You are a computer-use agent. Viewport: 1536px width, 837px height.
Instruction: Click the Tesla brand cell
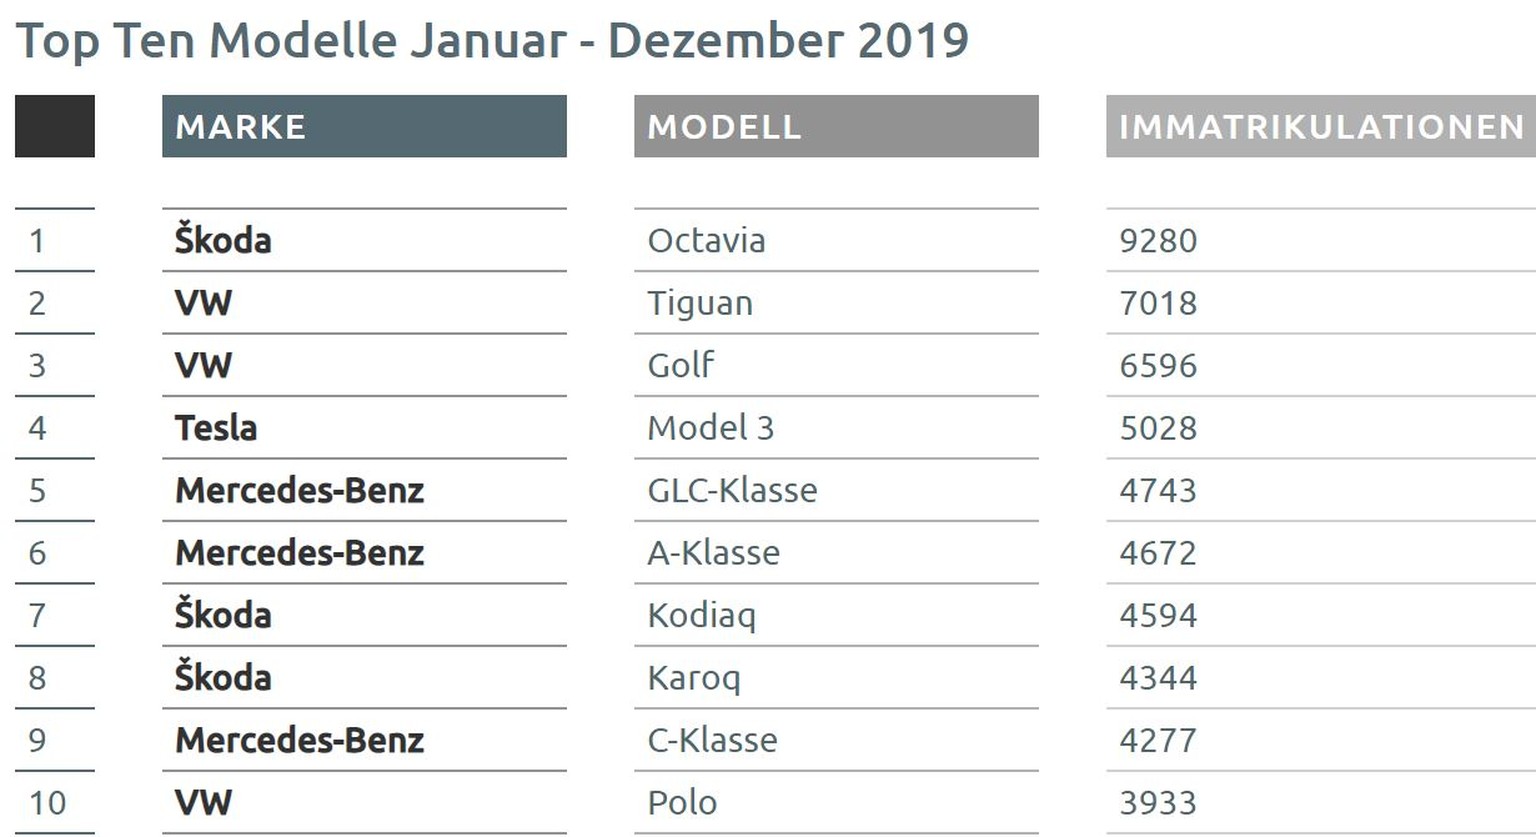[x=216, y=428]
